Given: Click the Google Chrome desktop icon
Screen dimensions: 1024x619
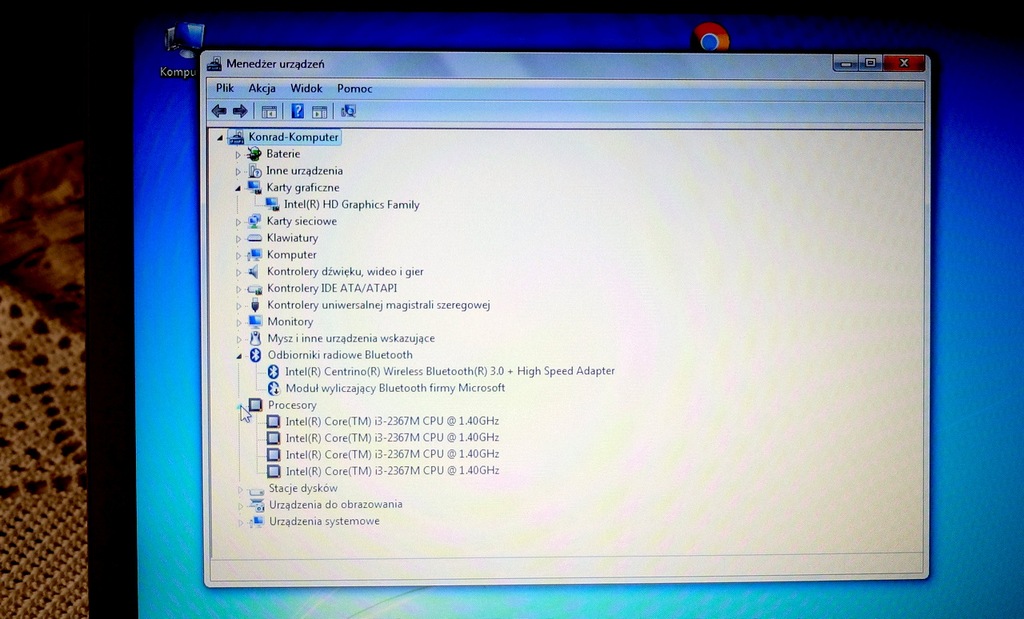Looking at the screenshot, I should coord(711,38).
